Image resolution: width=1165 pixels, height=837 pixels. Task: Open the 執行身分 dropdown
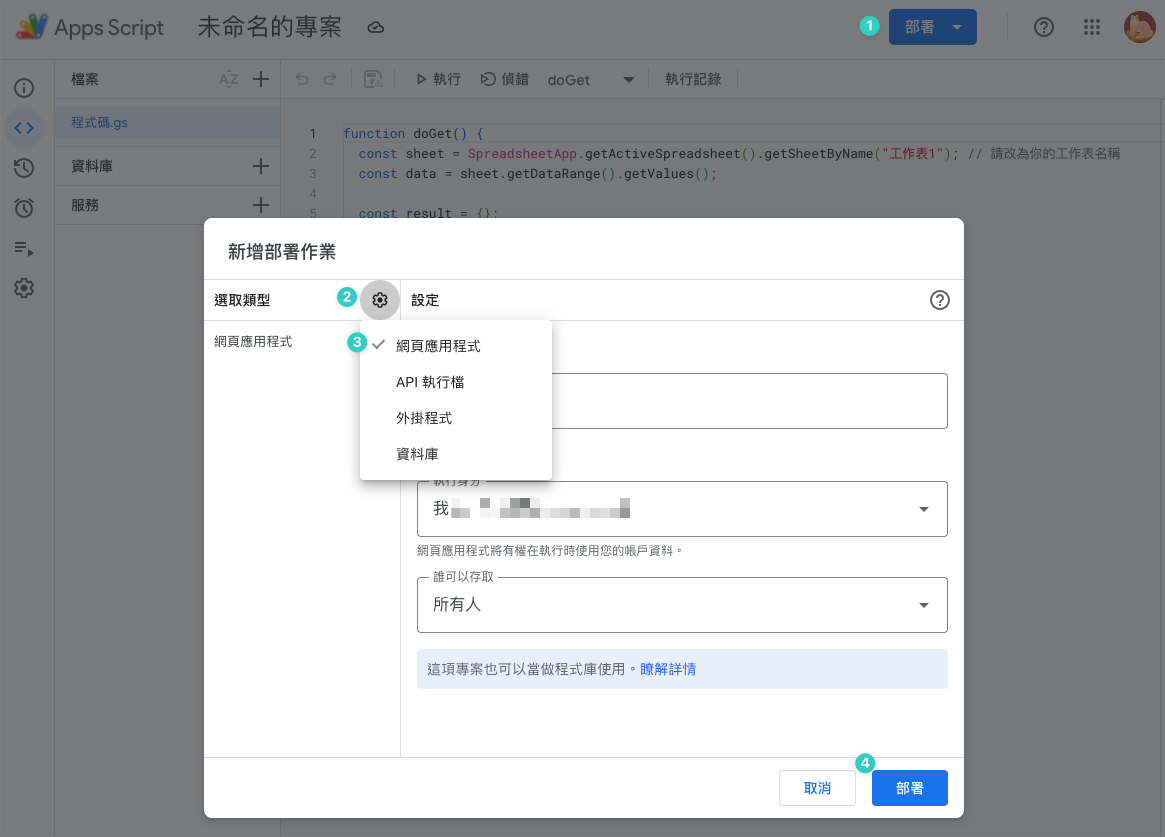682,509
